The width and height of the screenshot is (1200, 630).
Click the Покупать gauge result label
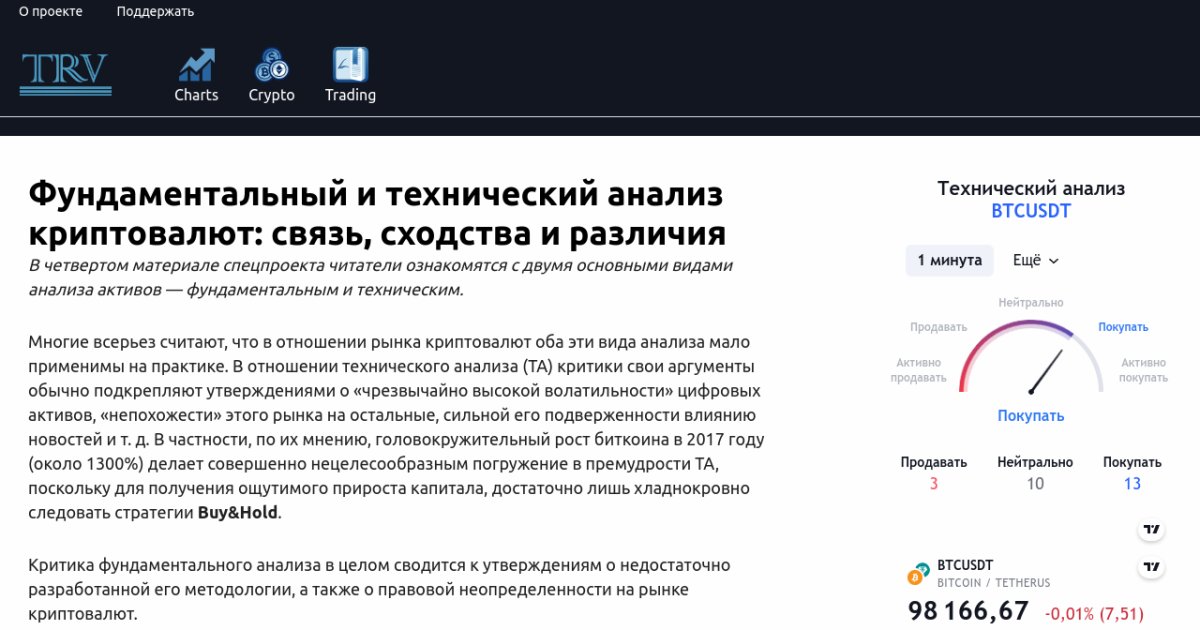click(x=1030, y=416)
